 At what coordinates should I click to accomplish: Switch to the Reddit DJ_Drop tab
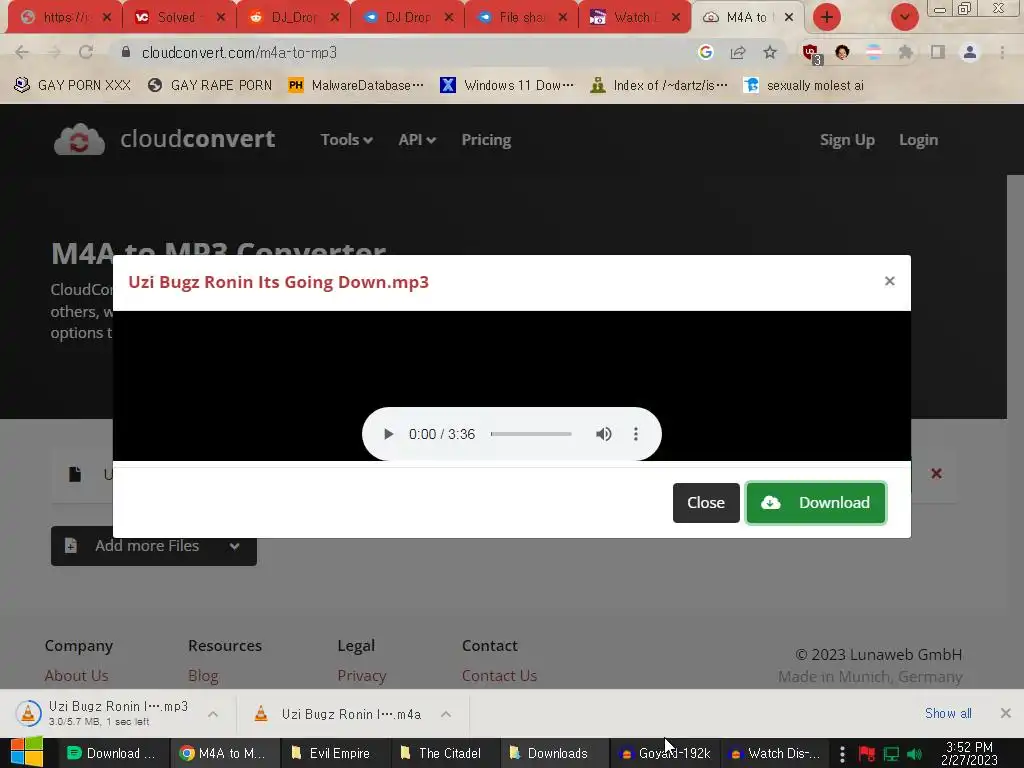click(x=293, y=17)
